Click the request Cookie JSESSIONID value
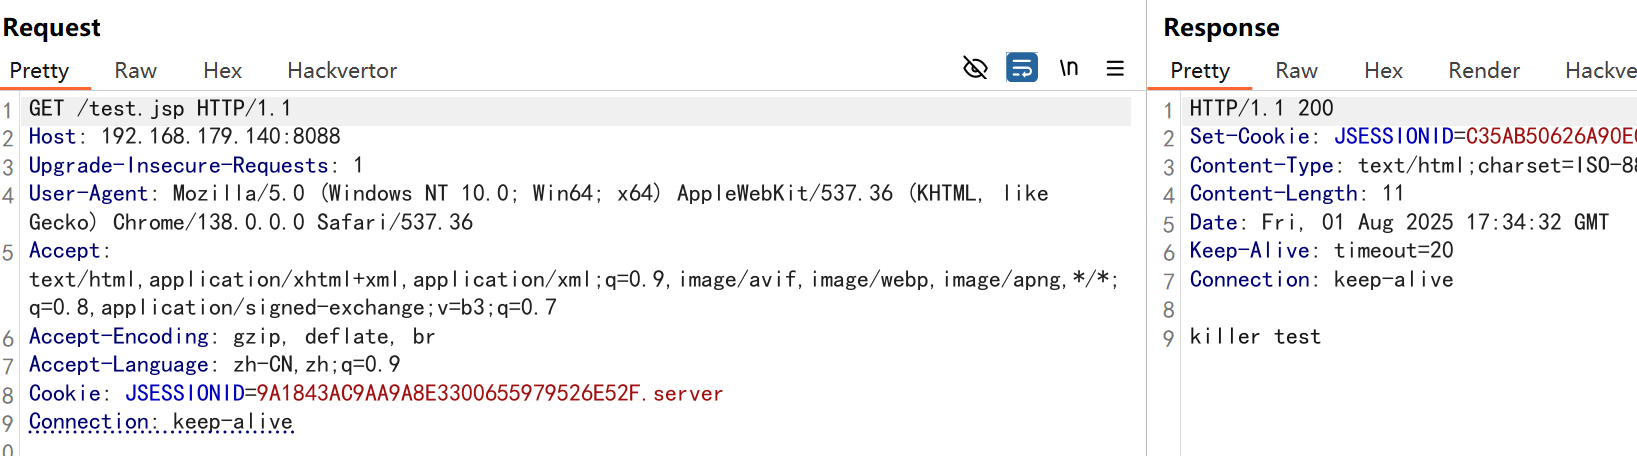 click(x=448, y=394)
